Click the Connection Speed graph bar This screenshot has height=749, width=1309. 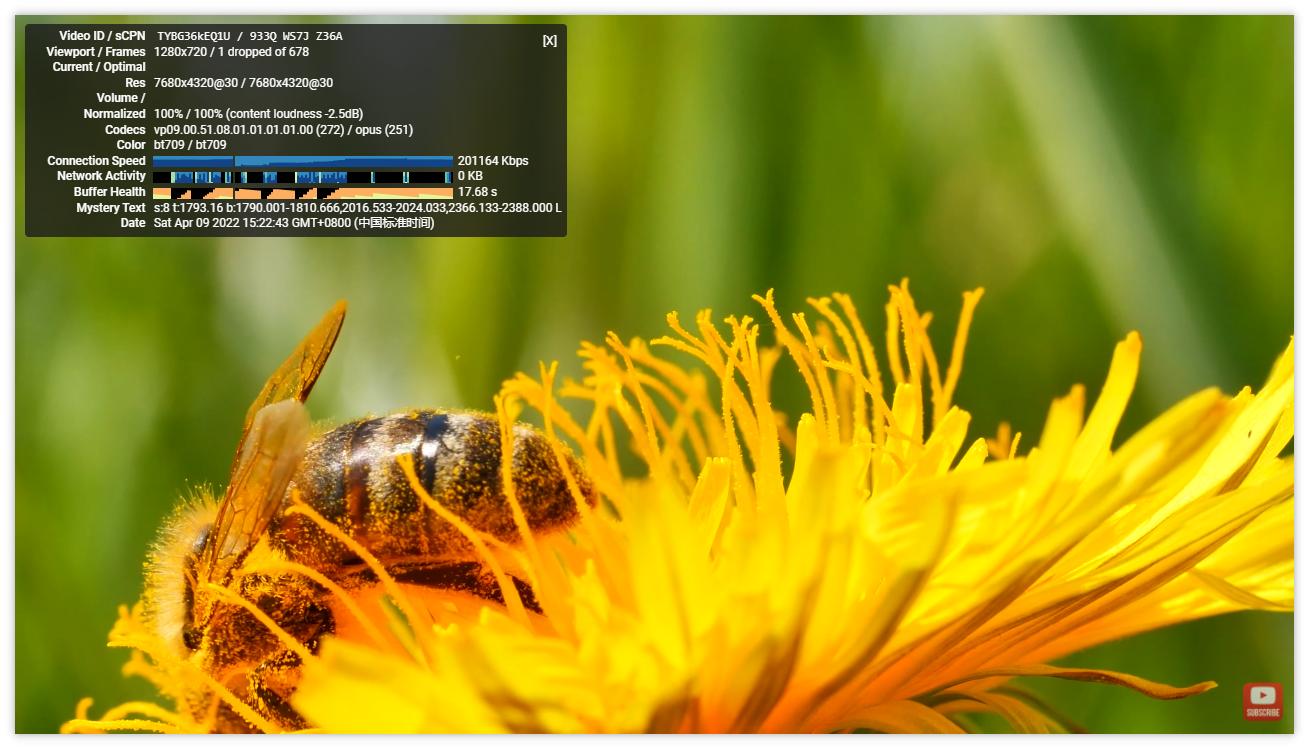coord(303,161)
